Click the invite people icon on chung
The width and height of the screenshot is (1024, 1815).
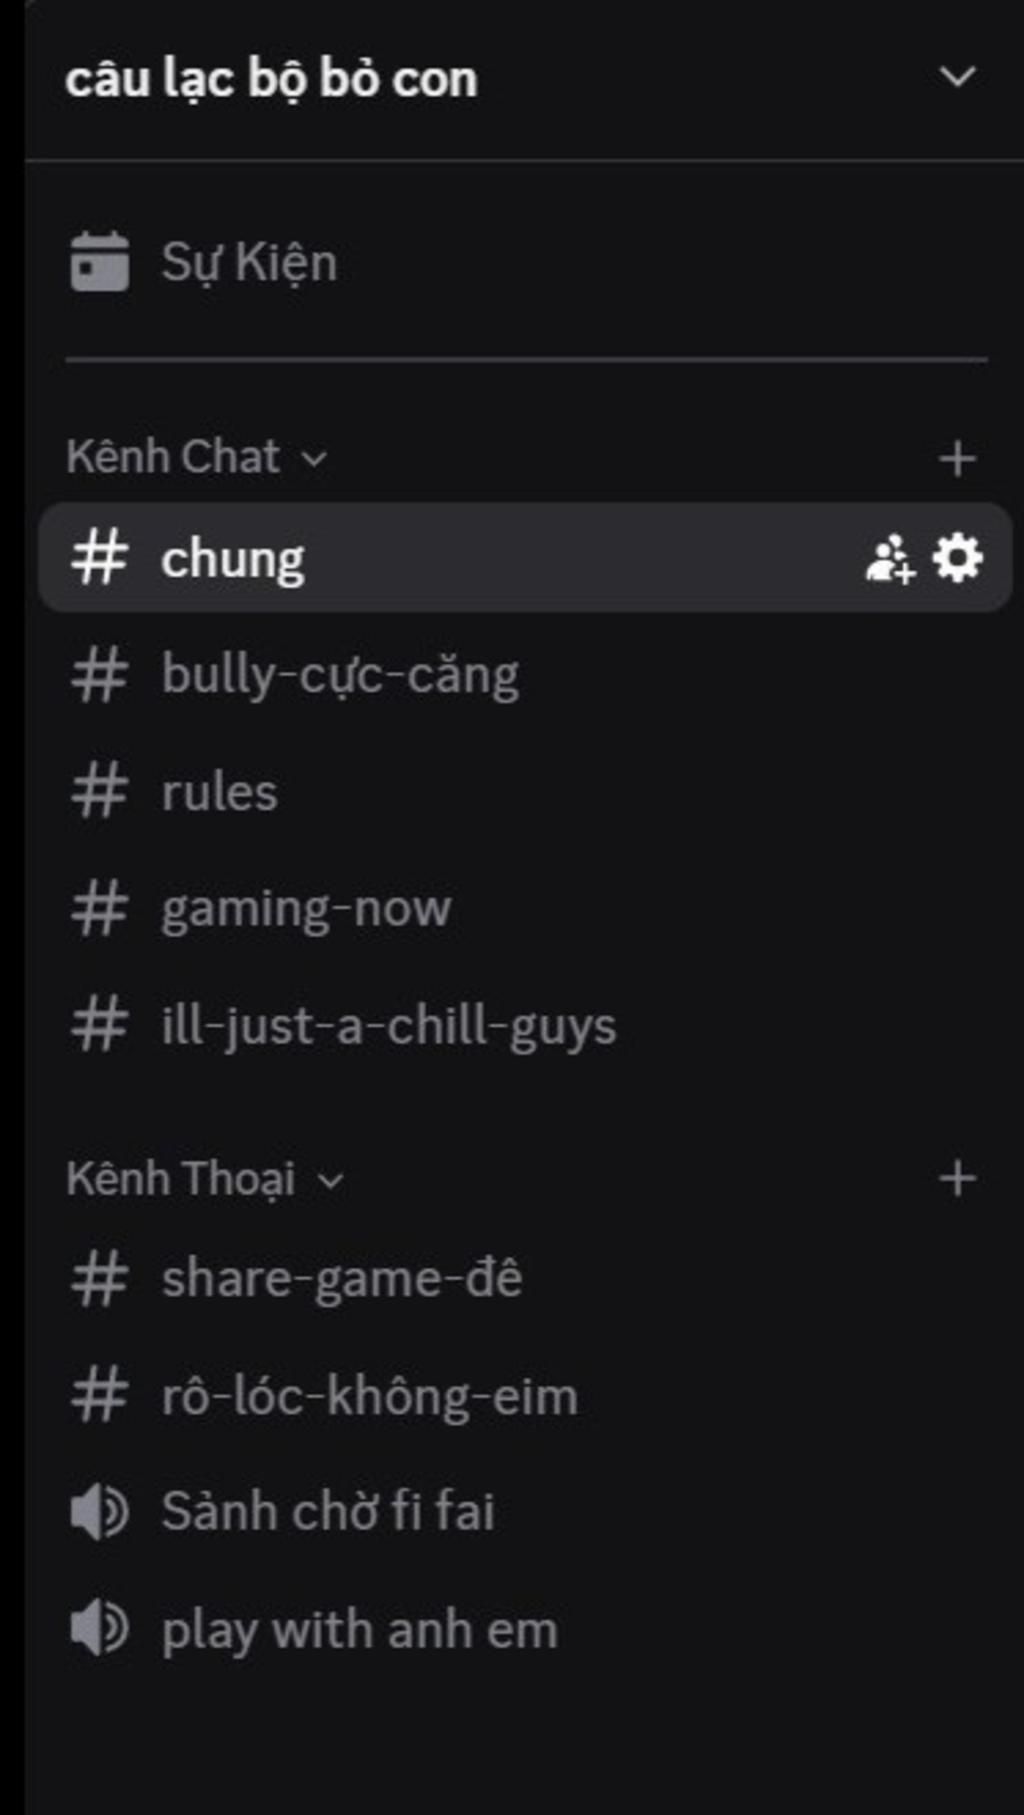coord(890,558)
